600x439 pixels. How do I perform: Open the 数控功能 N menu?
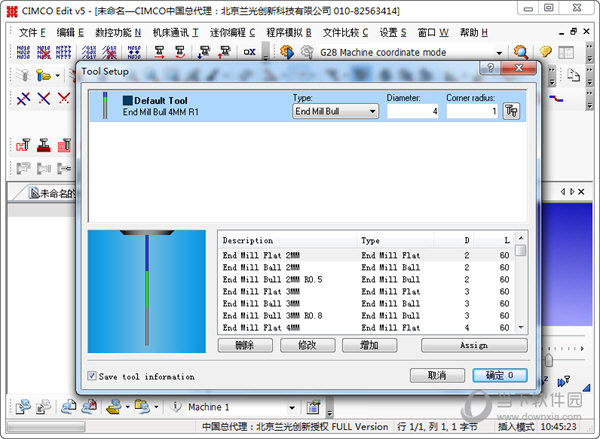[x=118, y=33]
